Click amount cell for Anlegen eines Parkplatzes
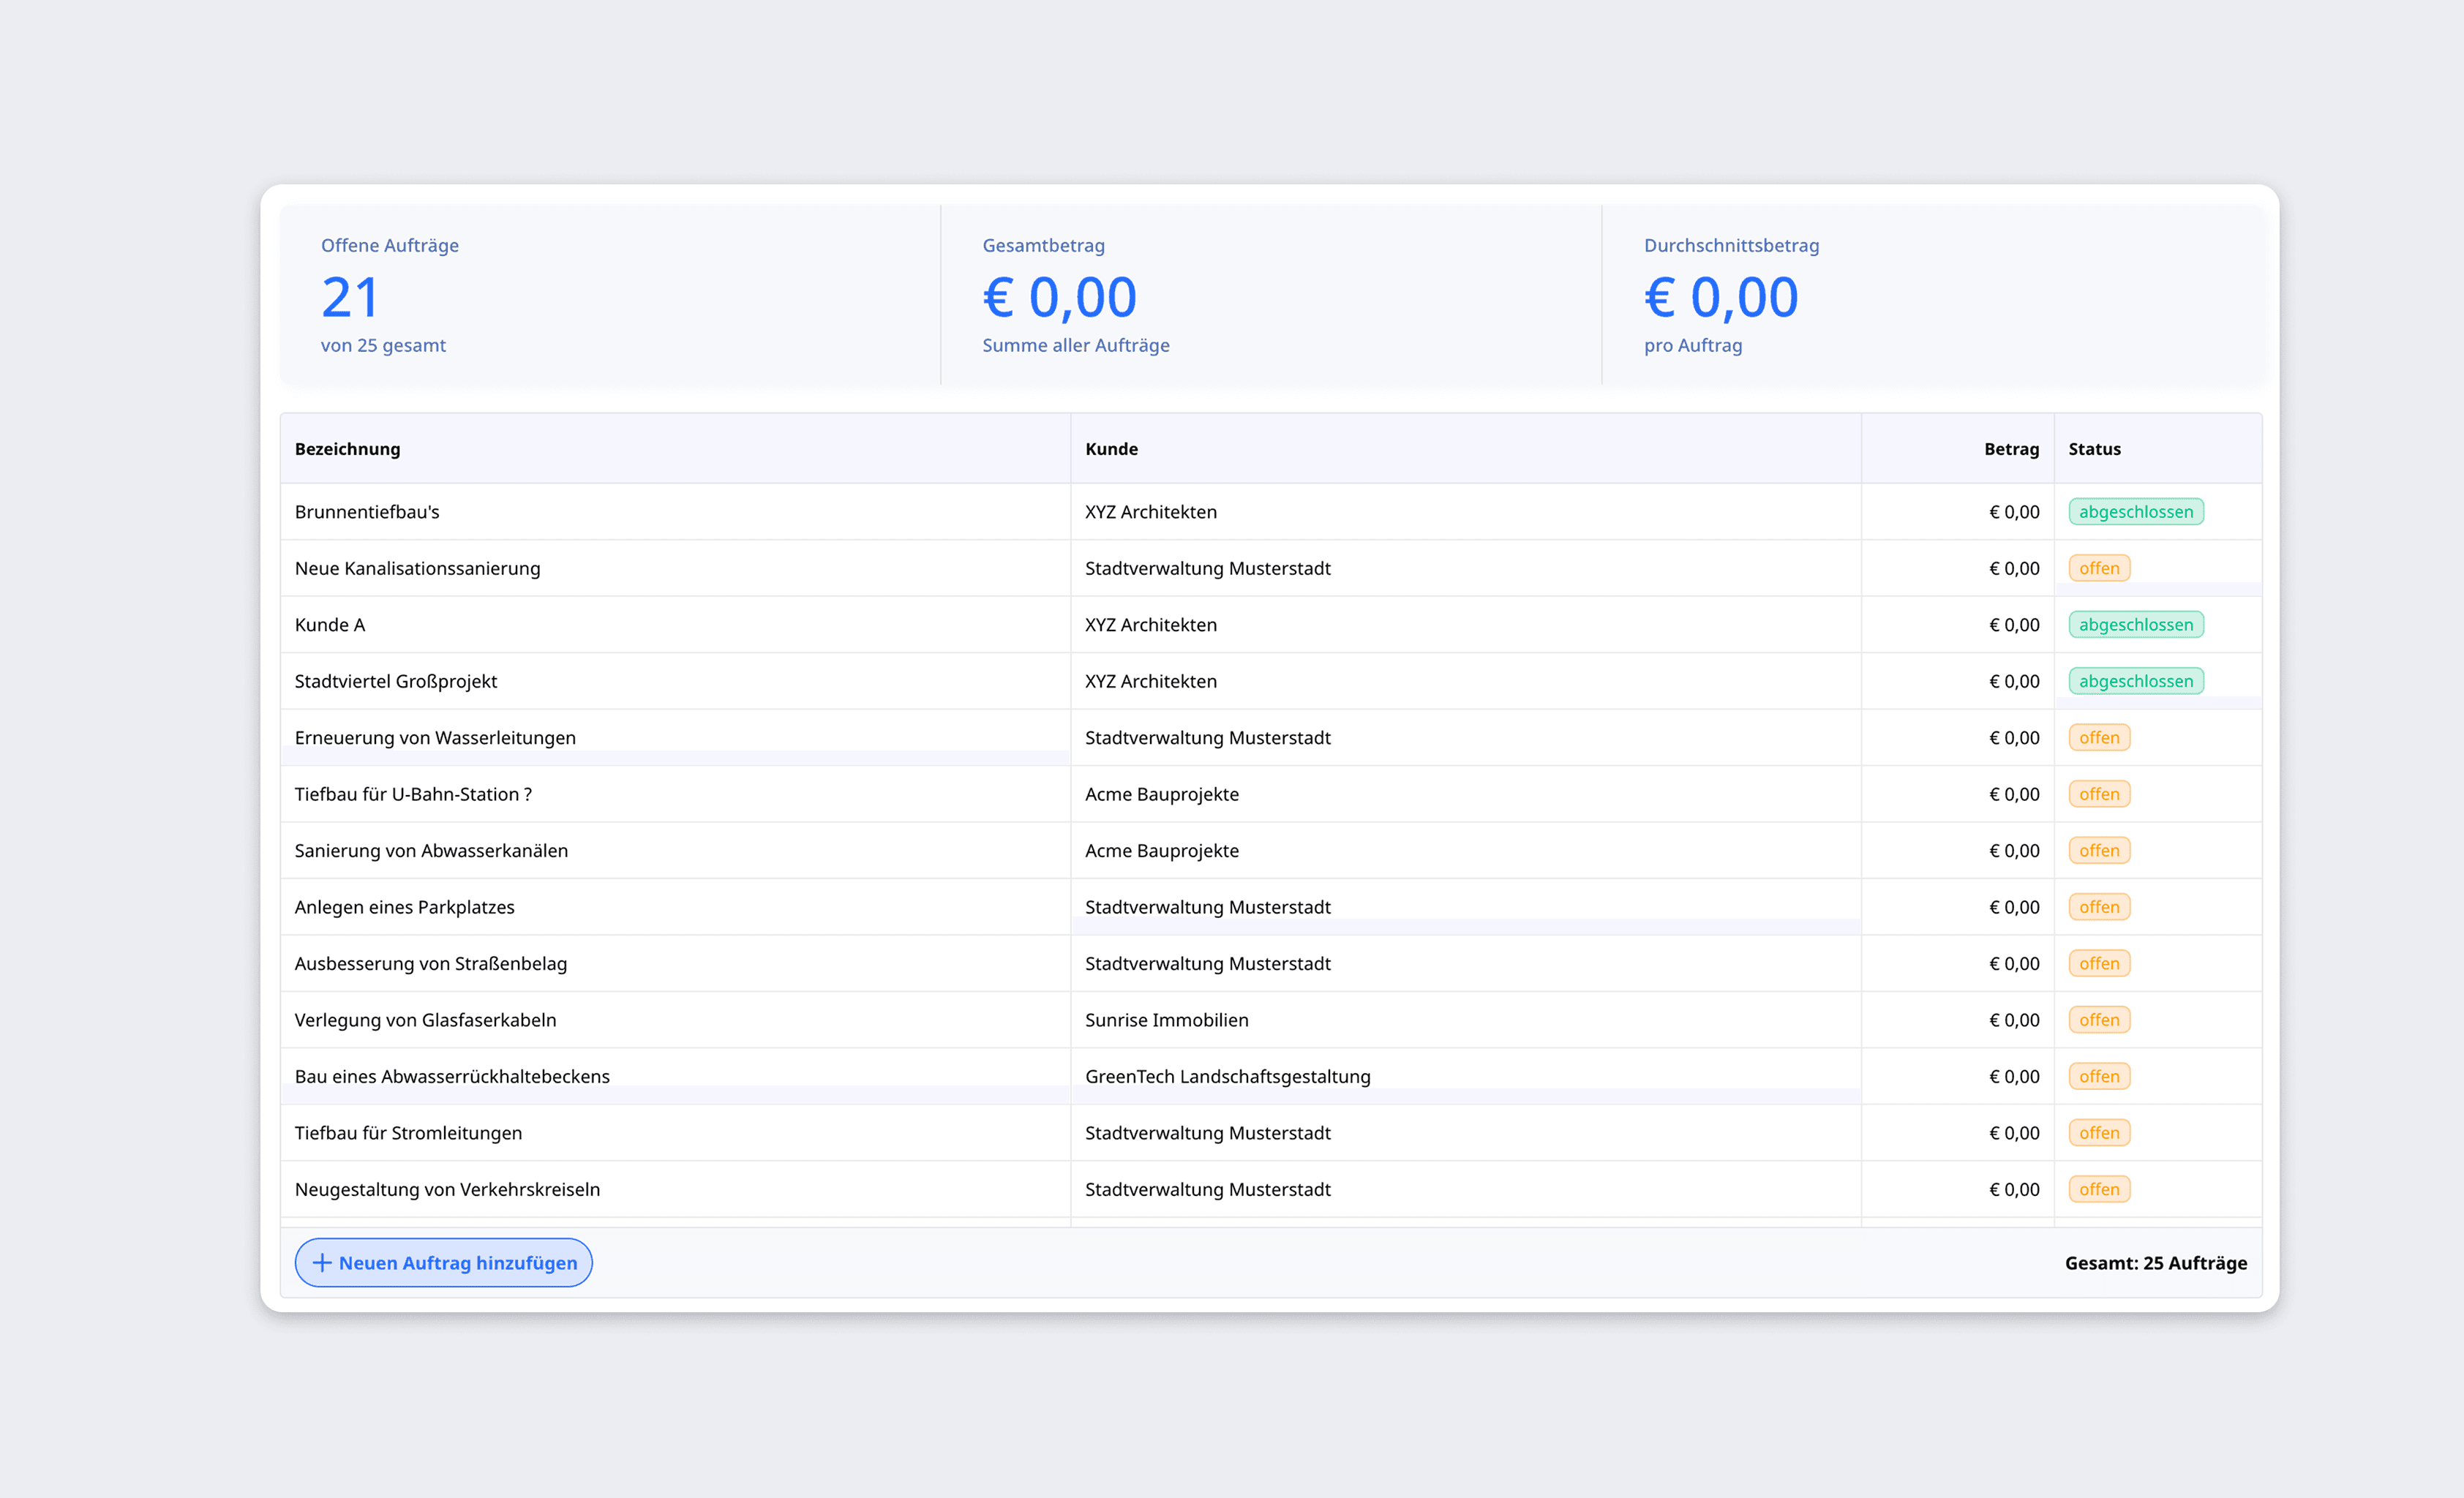Screen dimensions: 2464x1498 click(2013, 907)
